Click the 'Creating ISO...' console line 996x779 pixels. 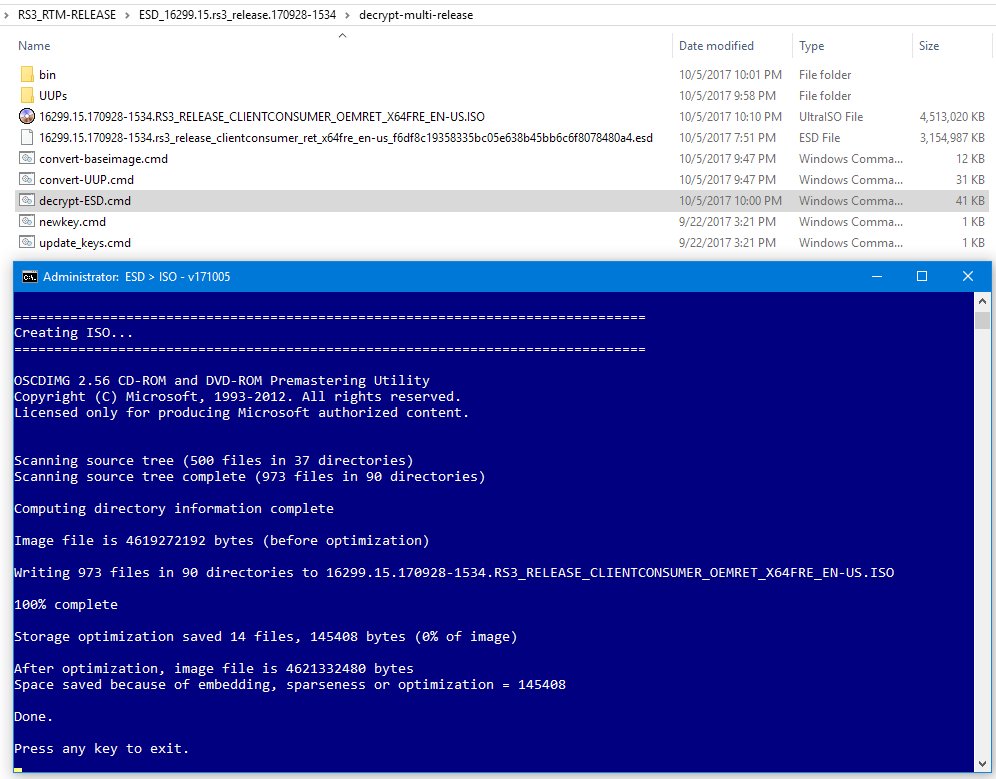pos(74,332)
